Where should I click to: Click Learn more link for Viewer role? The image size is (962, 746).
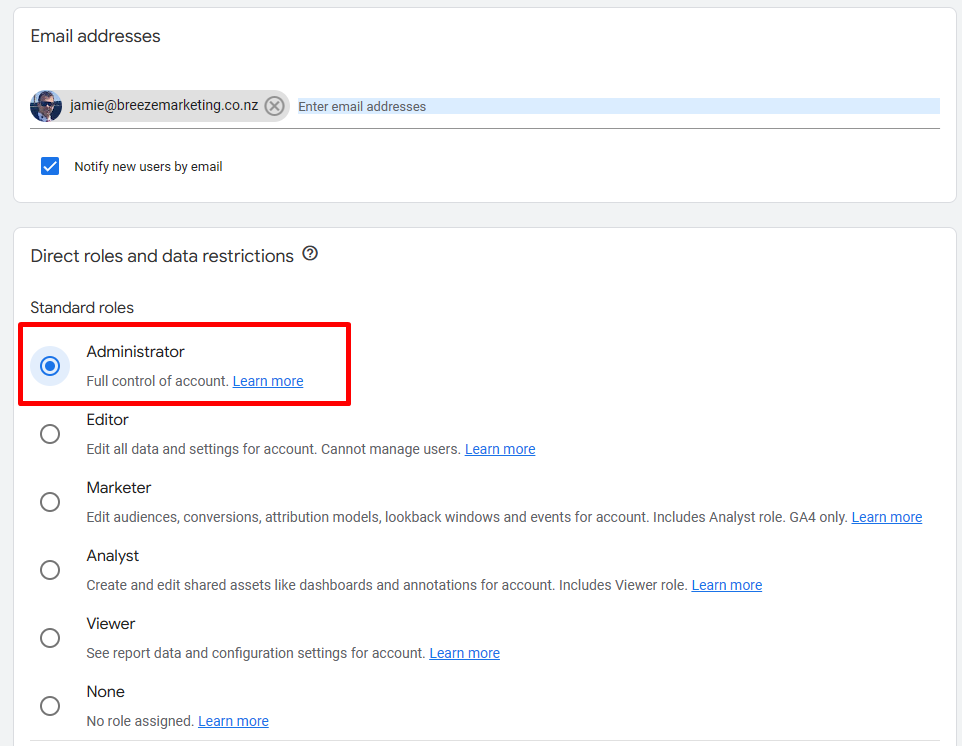coord(464,653)
